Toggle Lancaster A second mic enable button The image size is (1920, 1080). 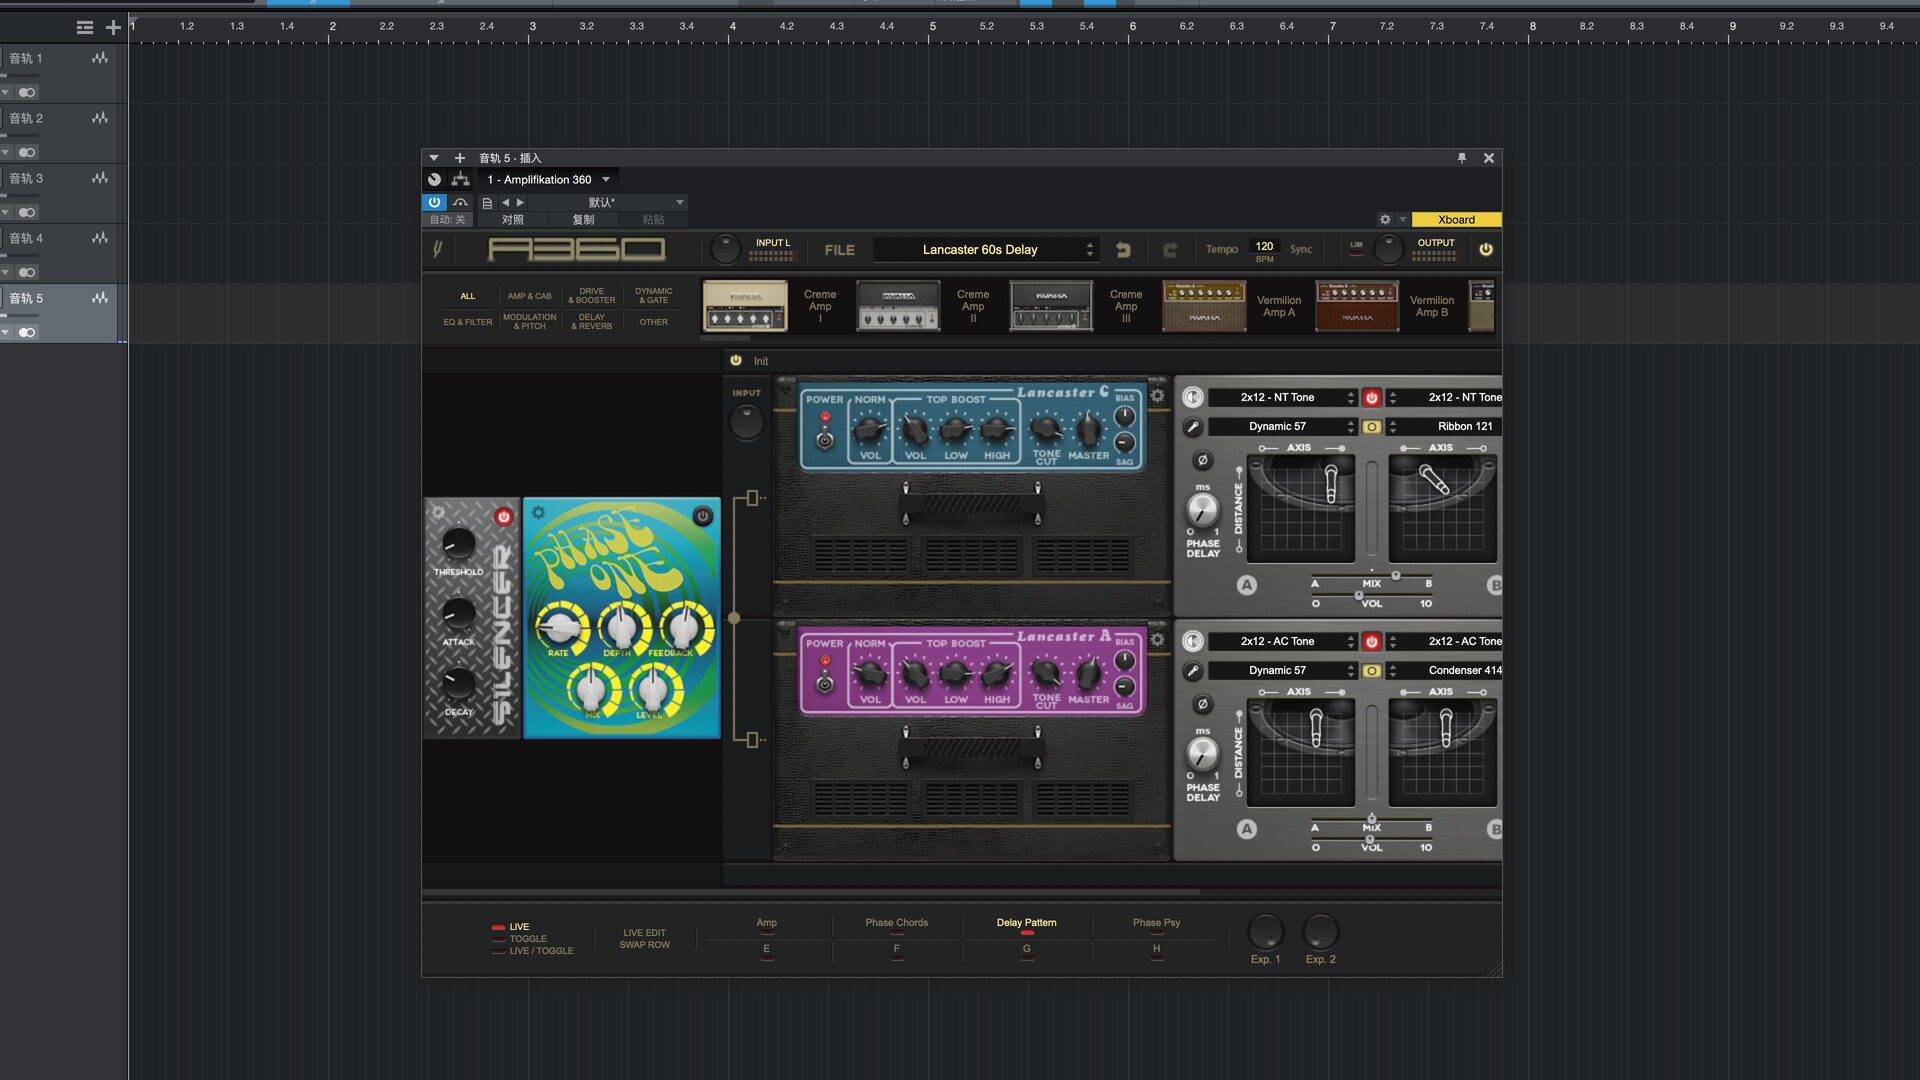tap(1372, 671)
